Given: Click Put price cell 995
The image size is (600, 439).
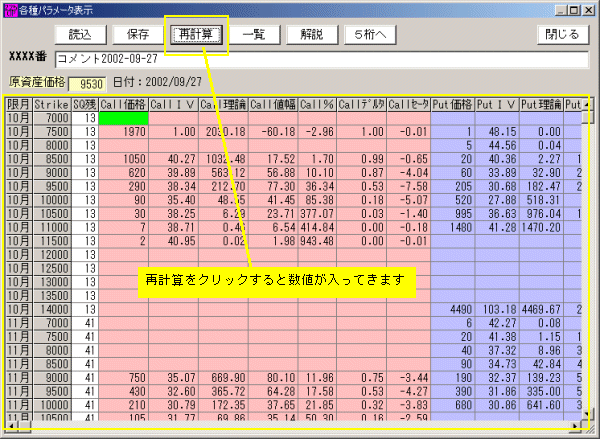Looking at the screenshot, I should coord(453,214).
